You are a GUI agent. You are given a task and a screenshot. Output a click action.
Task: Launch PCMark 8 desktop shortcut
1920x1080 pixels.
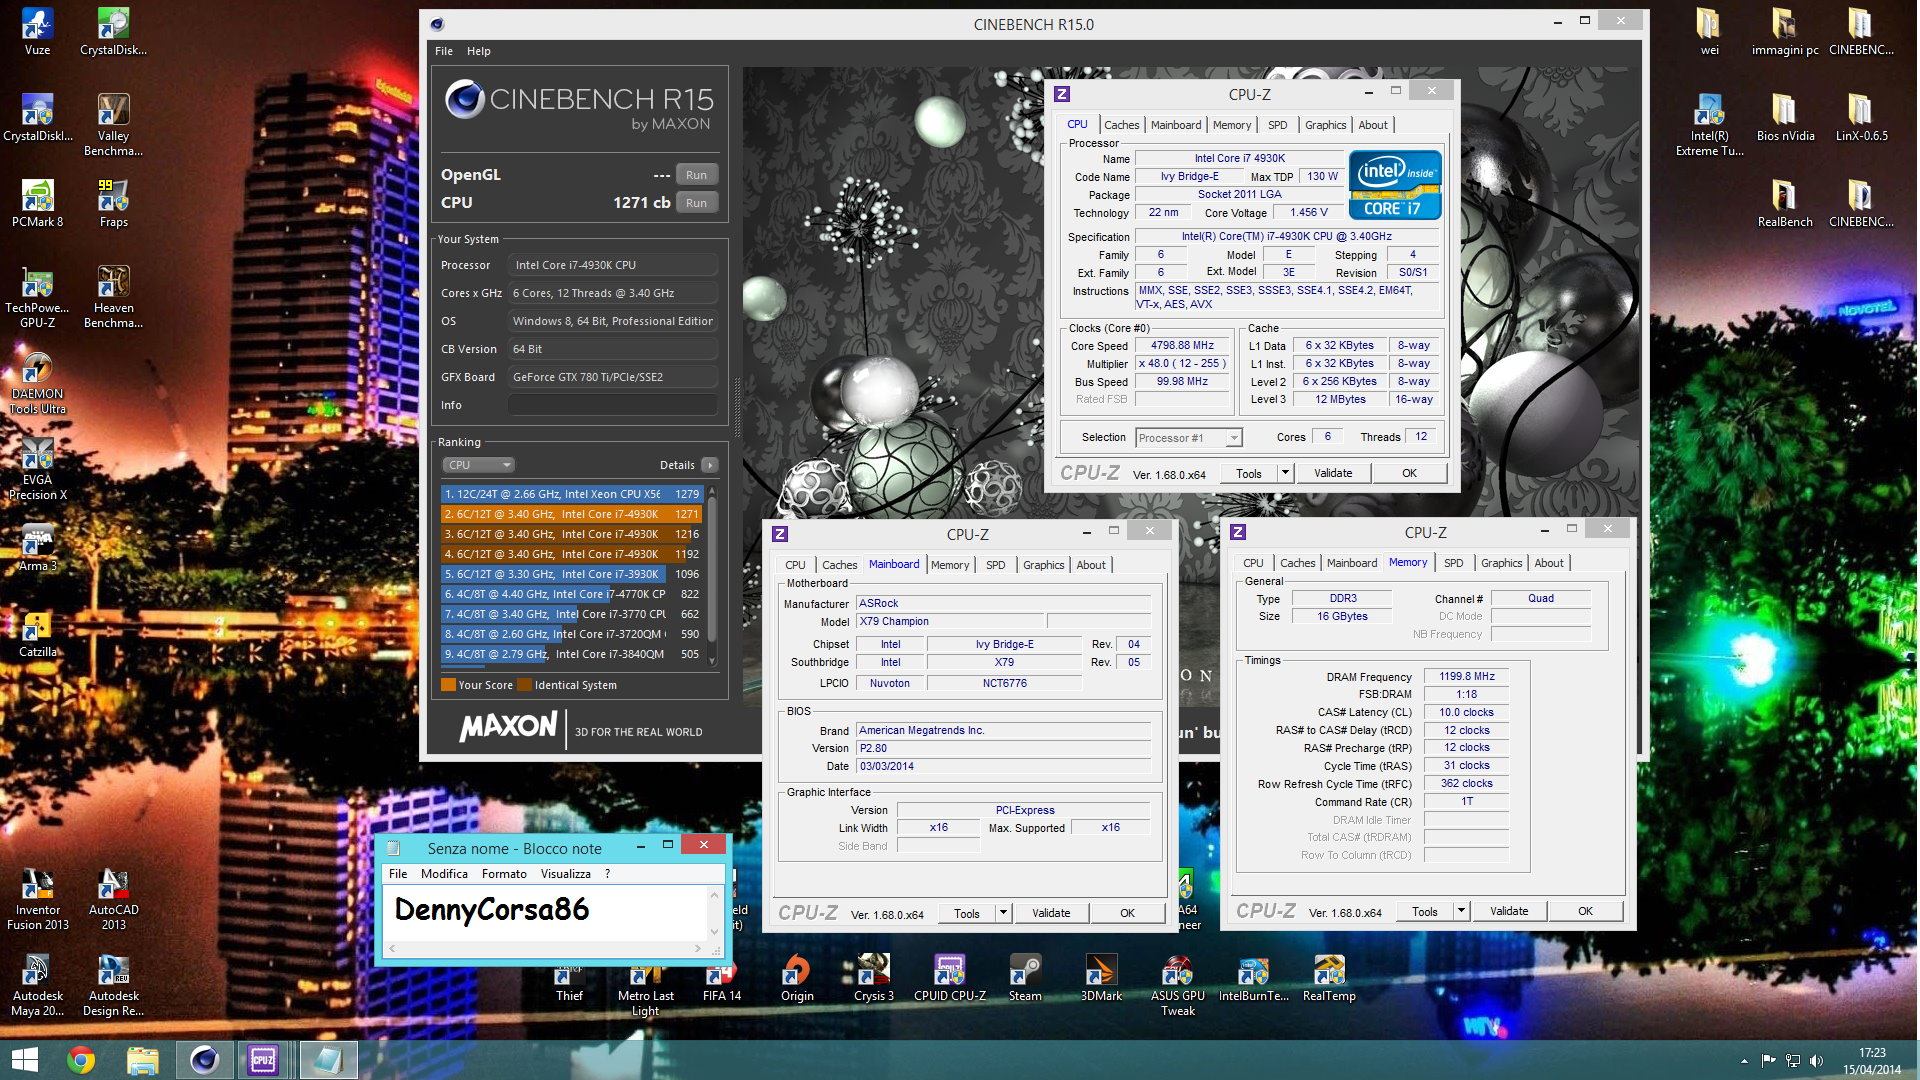coord(37,204)
